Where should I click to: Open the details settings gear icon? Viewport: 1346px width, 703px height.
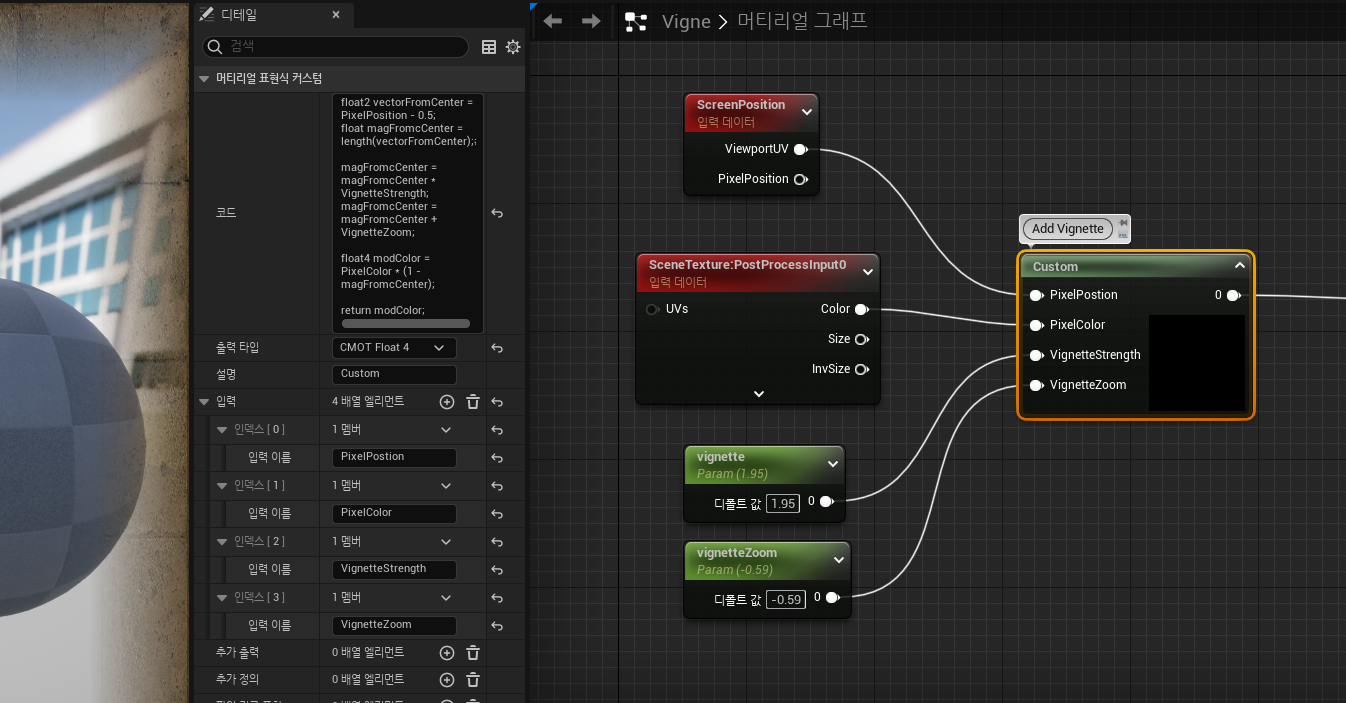coord(513,47)
